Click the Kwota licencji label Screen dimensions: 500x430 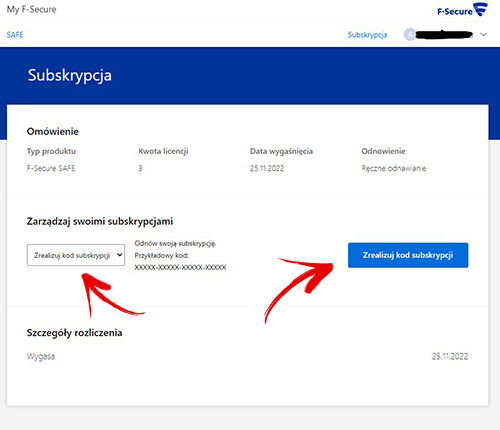pyautogui.click(x=163, y=151)
